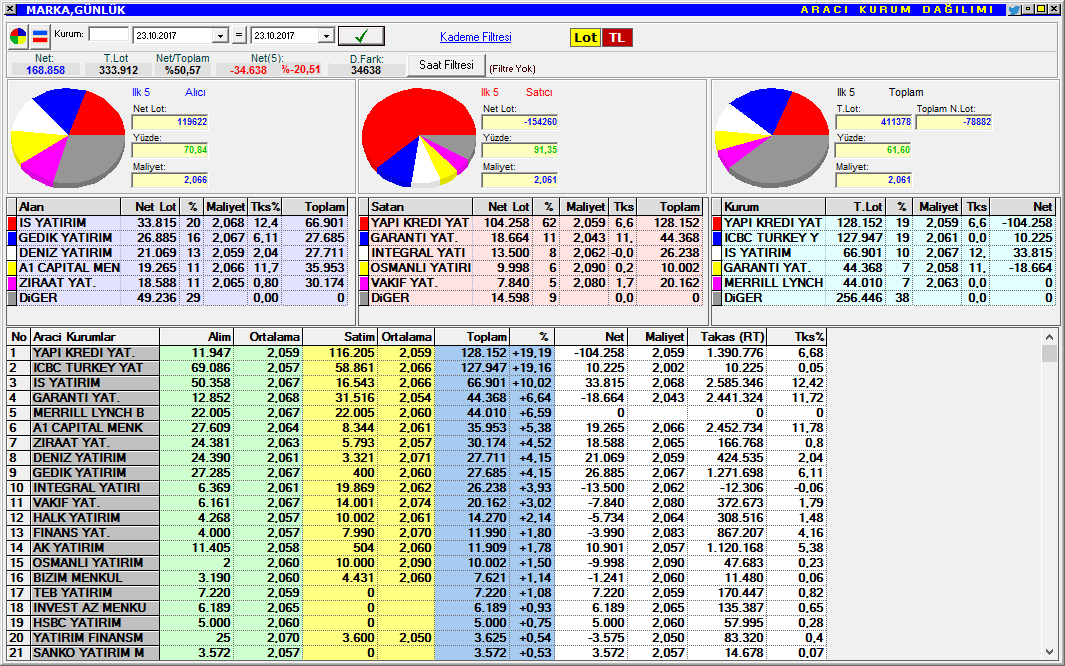Select INTEGRAL YATI row in the Satan table
The image size is (1065, 666).
point(530,253)
